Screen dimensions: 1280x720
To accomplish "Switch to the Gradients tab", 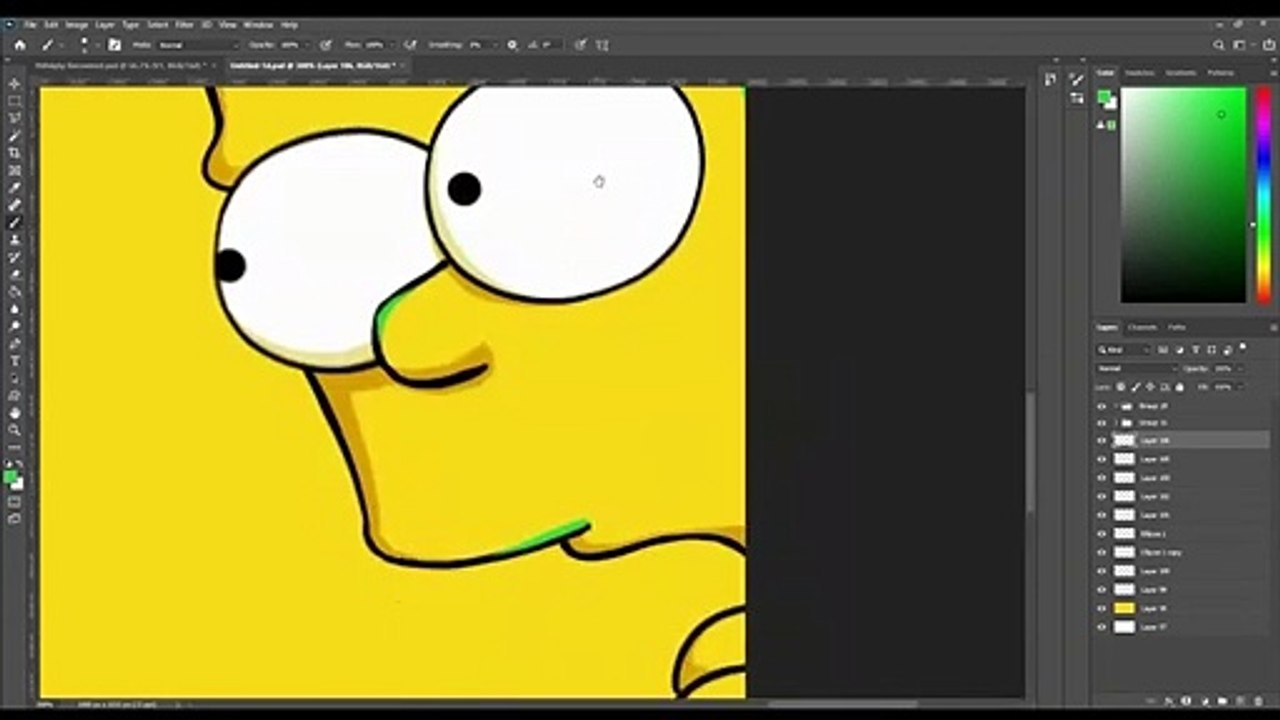I will pyautogui.click(x=1180, y=73).
